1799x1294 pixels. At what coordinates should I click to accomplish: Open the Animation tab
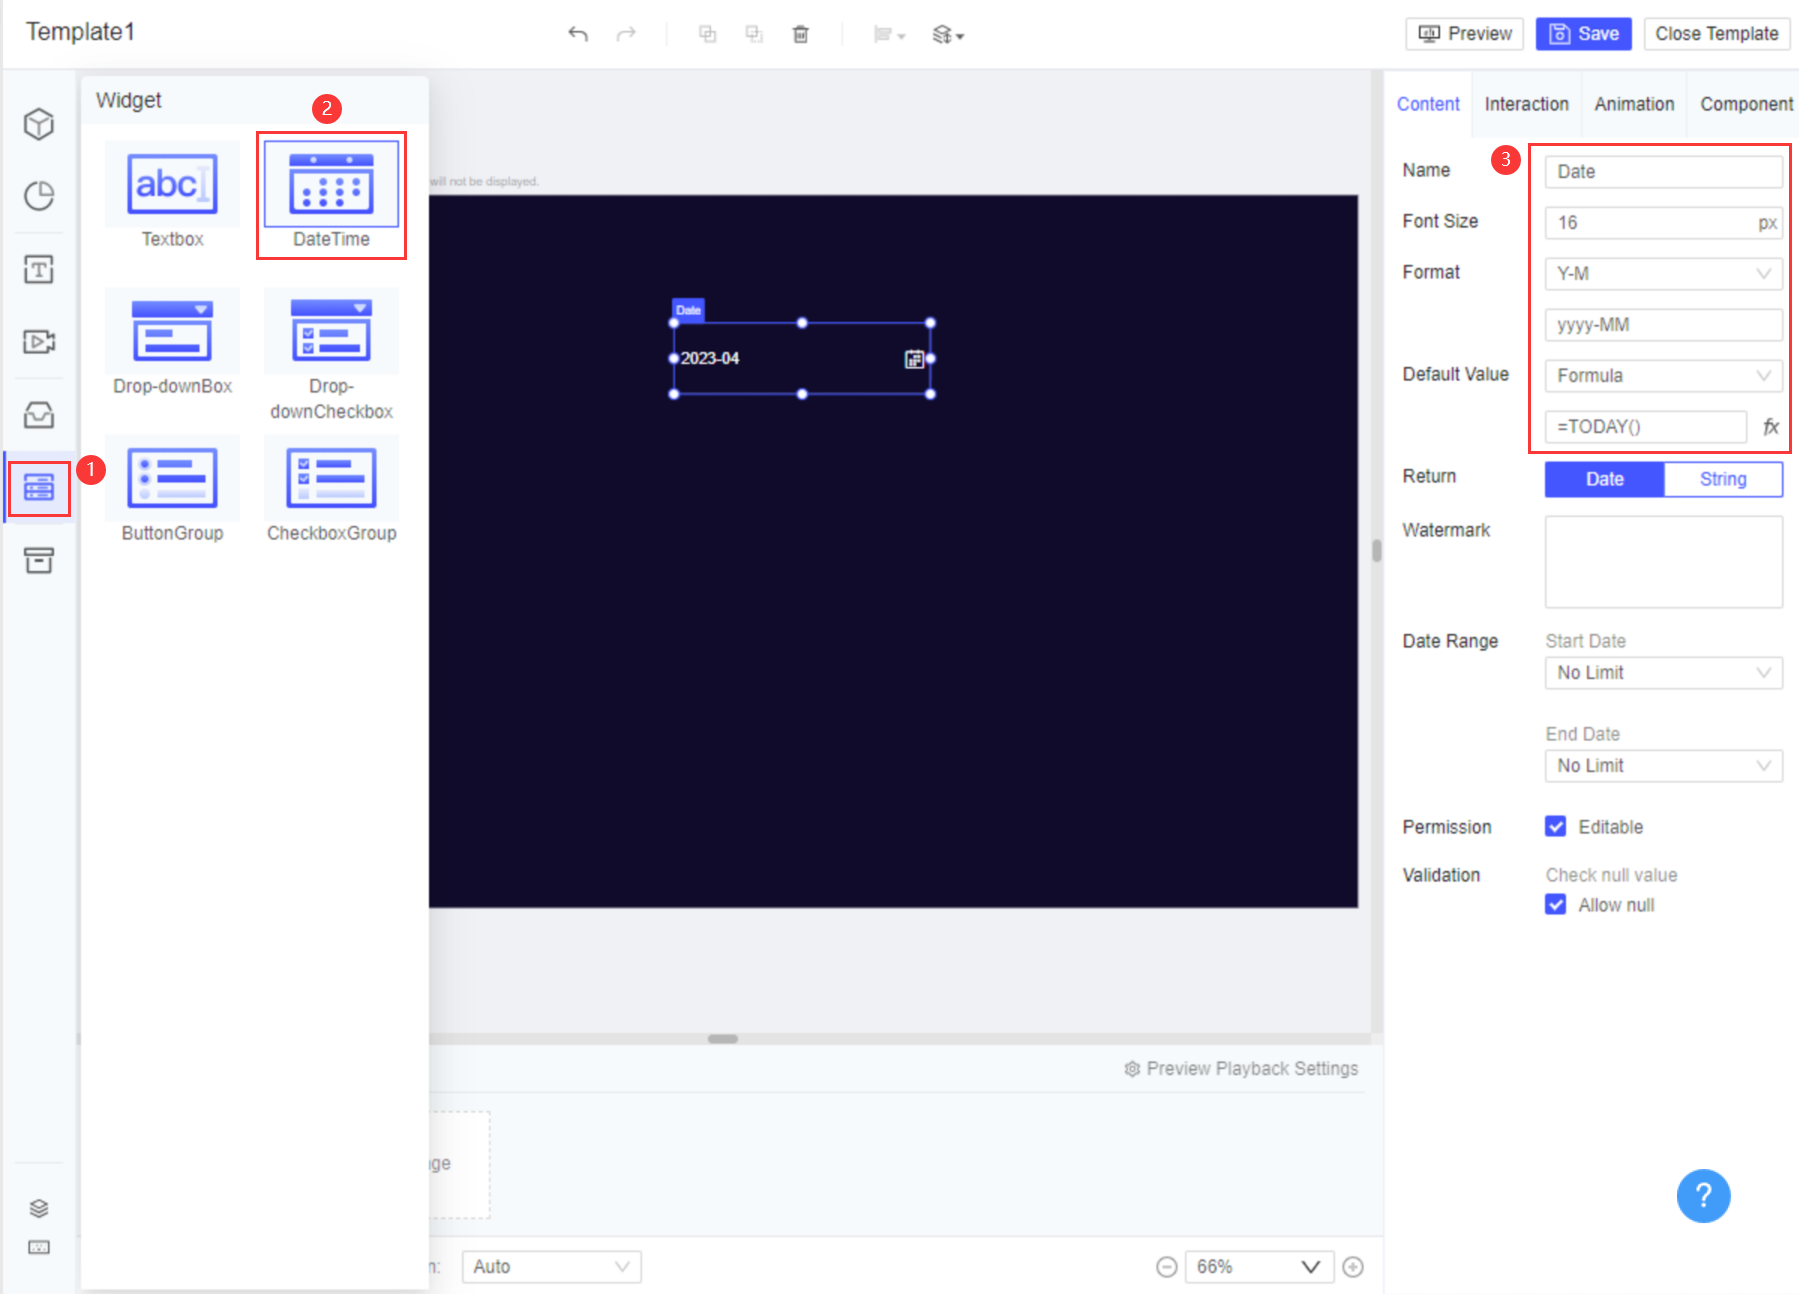pos(1633,103)
